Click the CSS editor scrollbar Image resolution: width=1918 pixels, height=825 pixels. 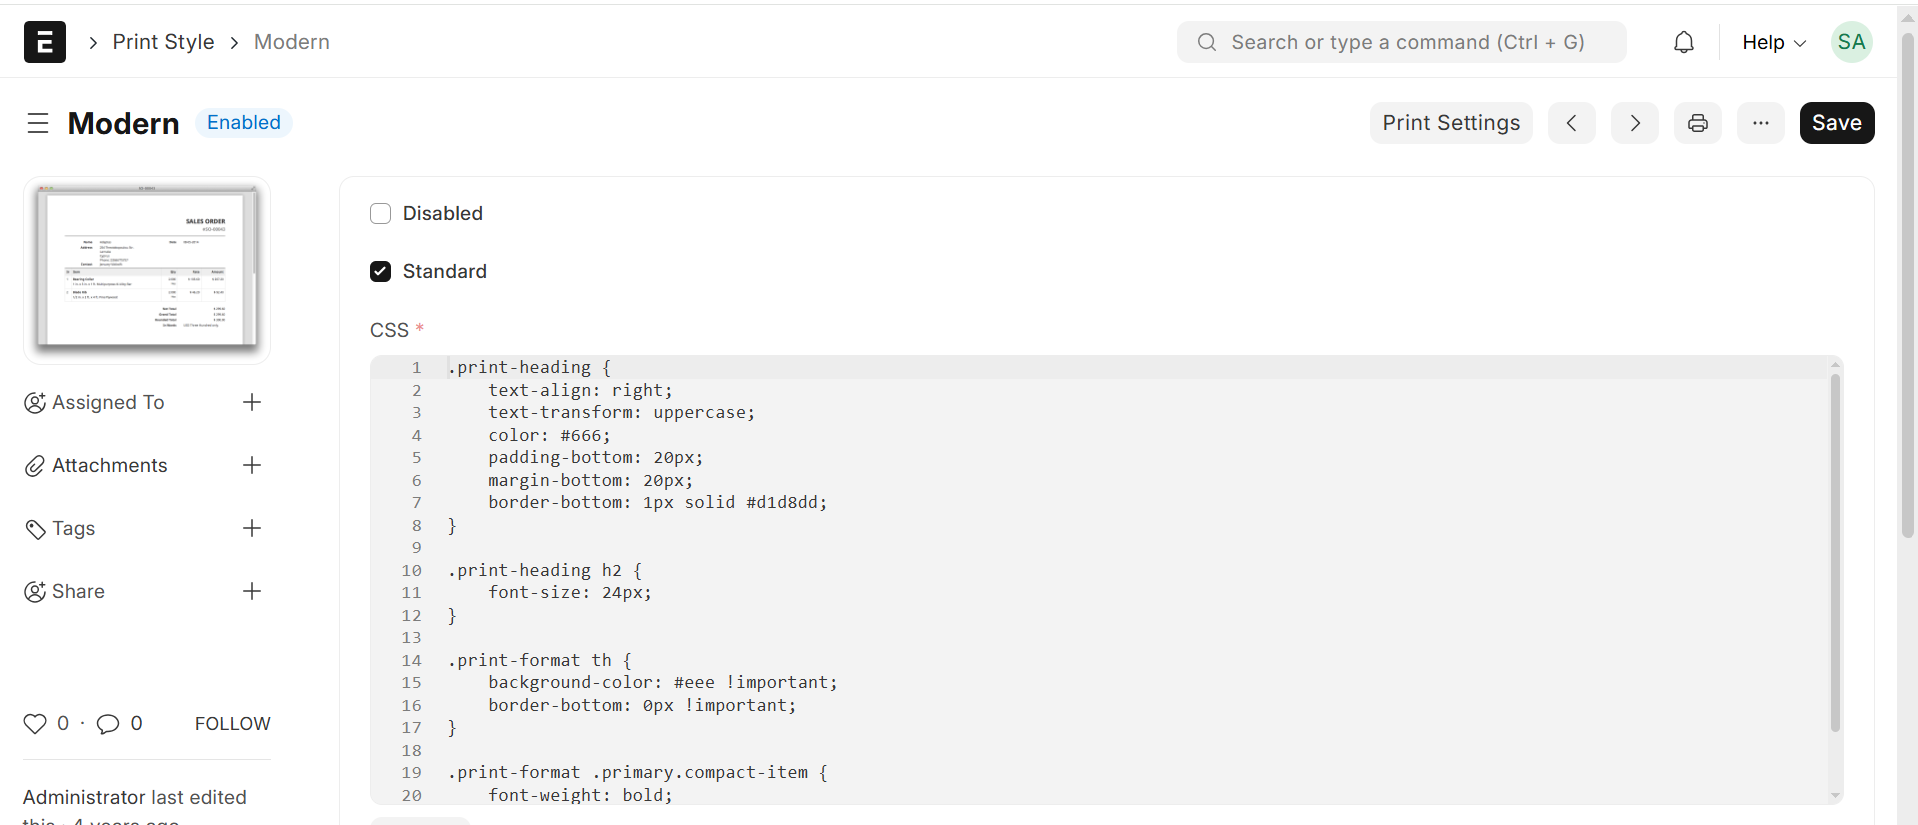(x=1834, y=550)
